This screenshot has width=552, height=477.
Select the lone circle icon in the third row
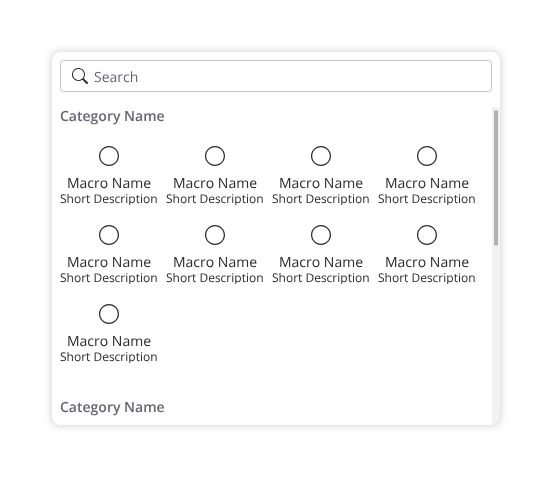click(x=109, y=314)
